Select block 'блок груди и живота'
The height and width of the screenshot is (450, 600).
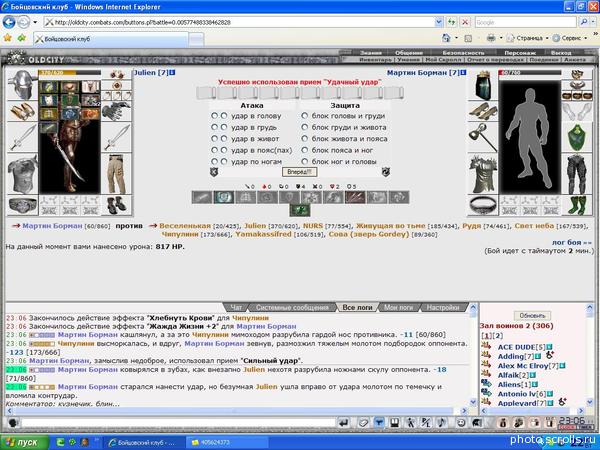305,127
